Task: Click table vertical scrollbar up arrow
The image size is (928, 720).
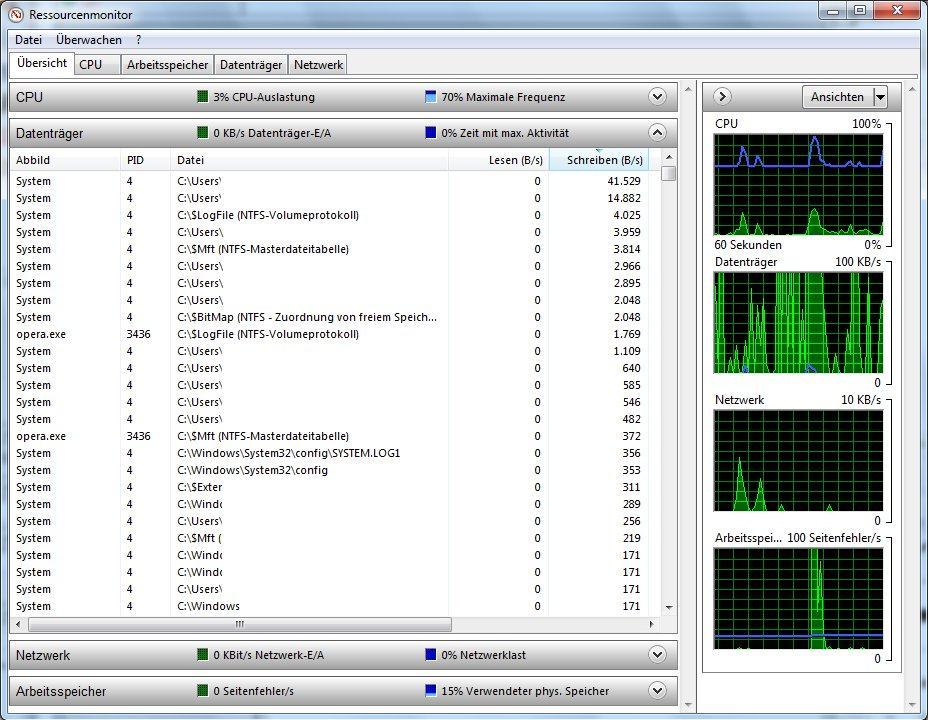Action: click(669, 157)
